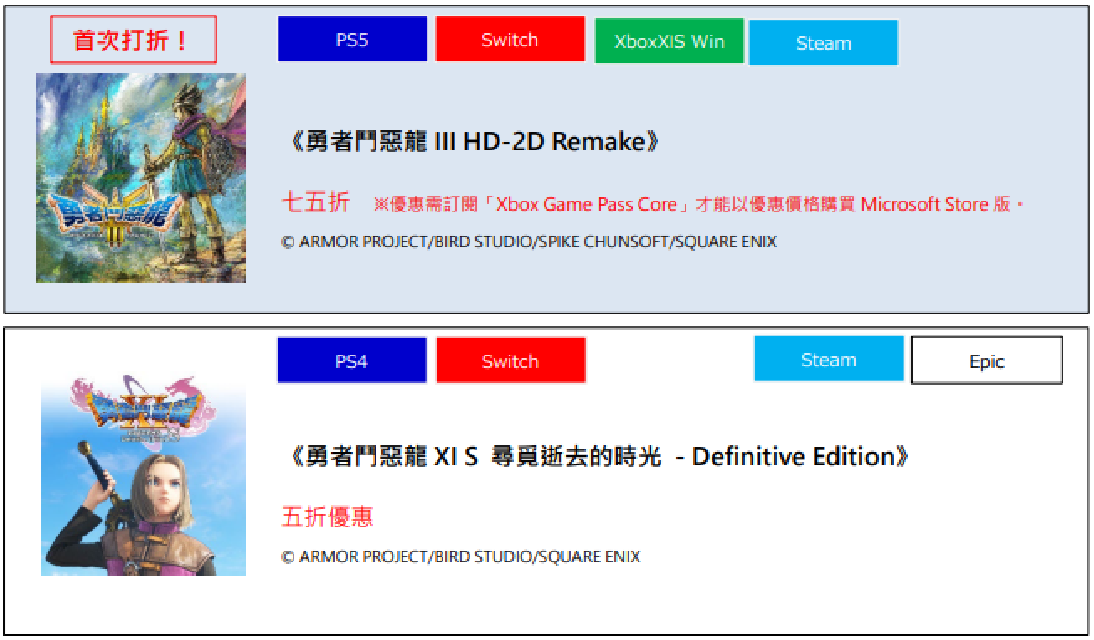Viewport: 1094px width, 640px height.
Task: Open the Dragon Quest XI S cover art
Action: click(144, 475)
